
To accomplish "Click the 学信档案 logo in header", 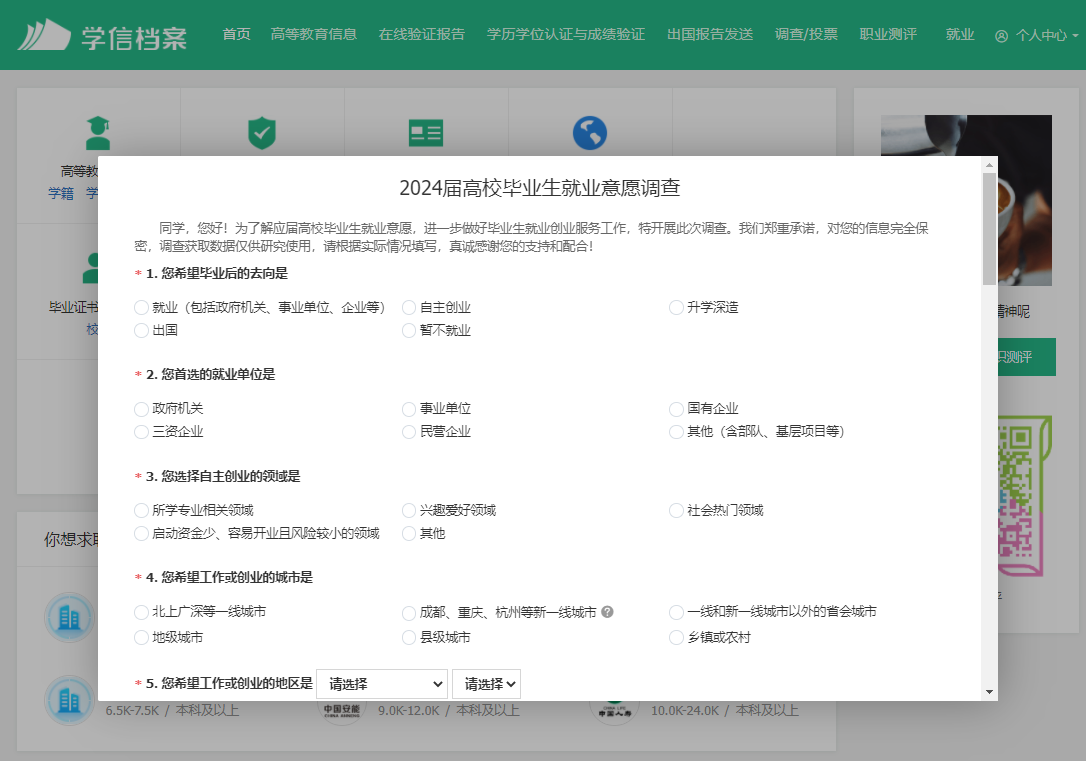I will click(102, 36).
